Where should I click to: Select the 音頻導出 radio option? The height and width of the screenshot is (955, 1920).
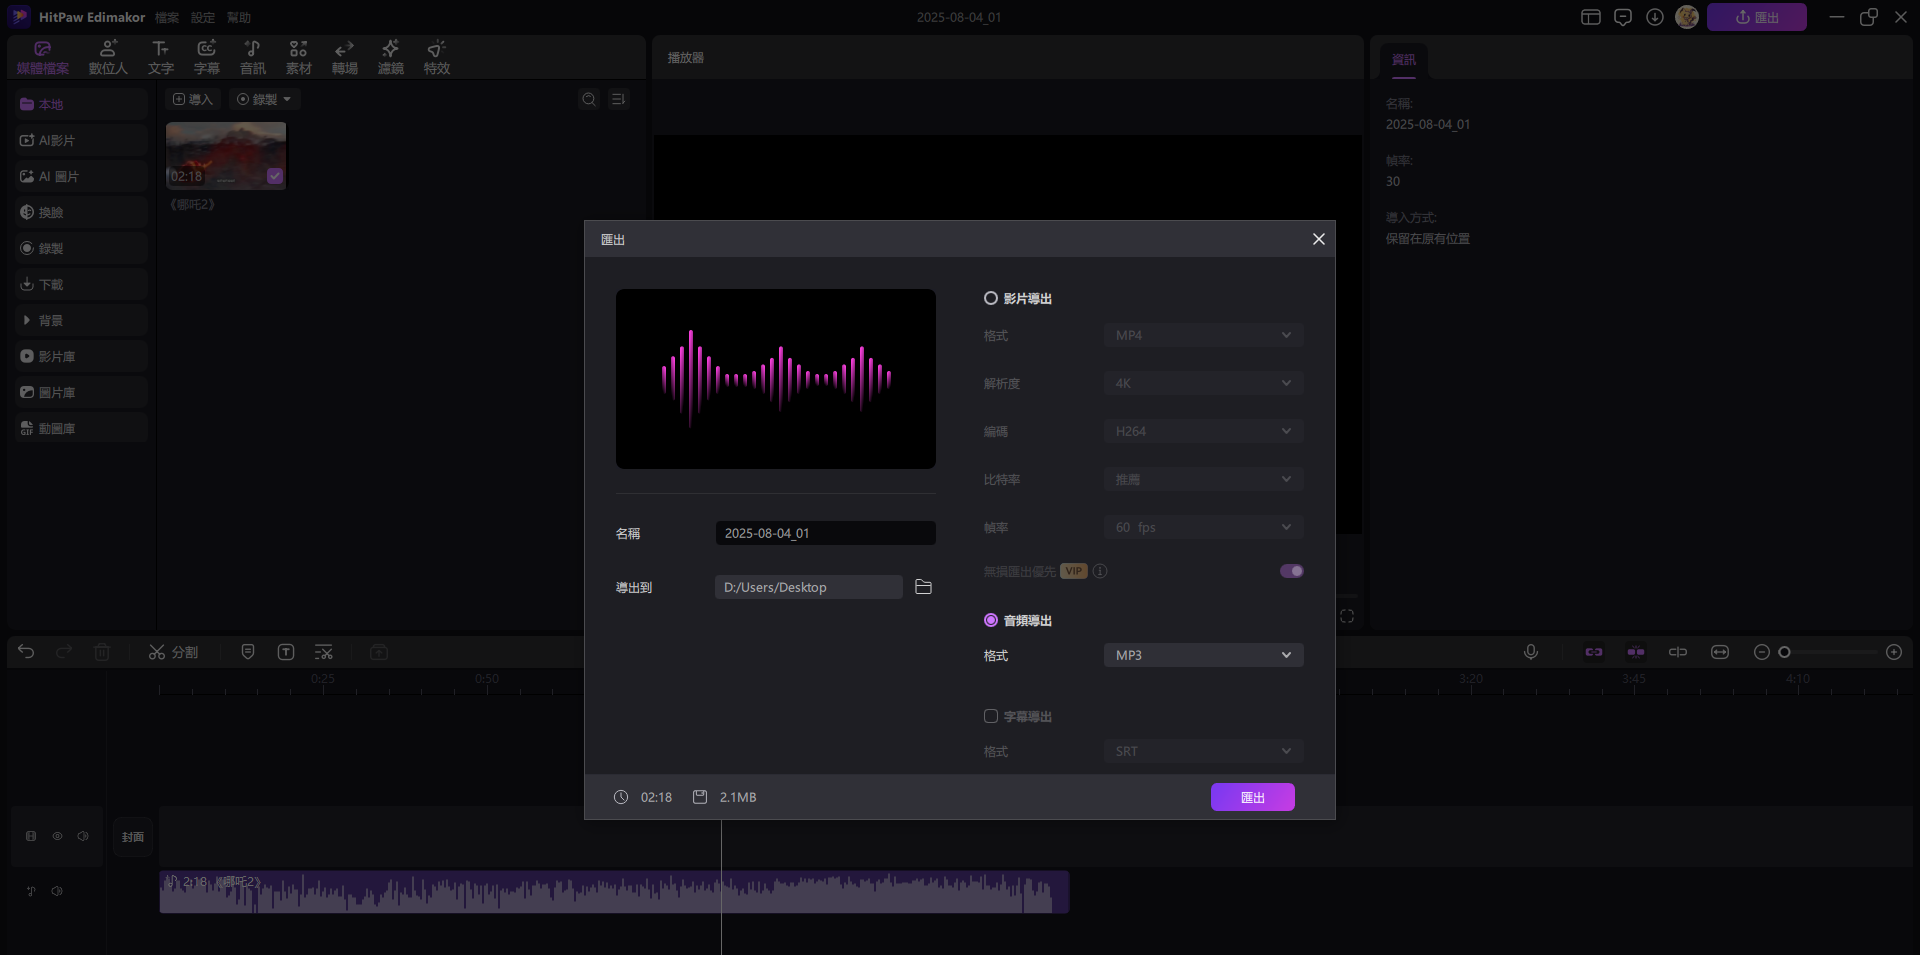[991, 620]
